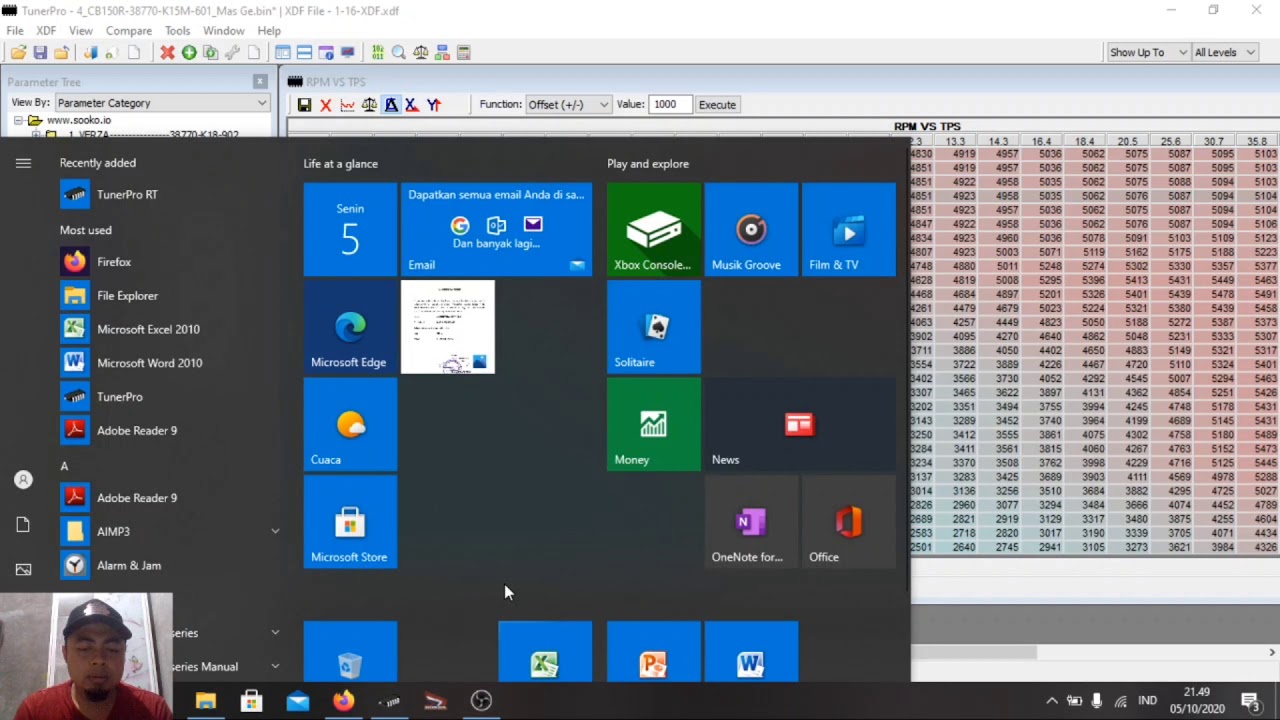Open the News tile
This screenshot has height=720, width=1280.
pyautogui.click(x=800, y=425)
